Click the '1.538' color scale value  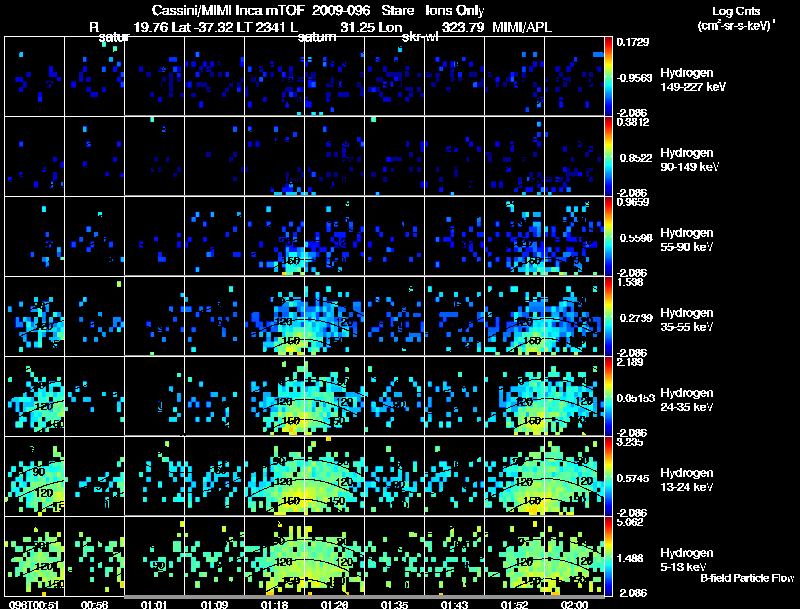pyautogui.click(x=630, y=282)
